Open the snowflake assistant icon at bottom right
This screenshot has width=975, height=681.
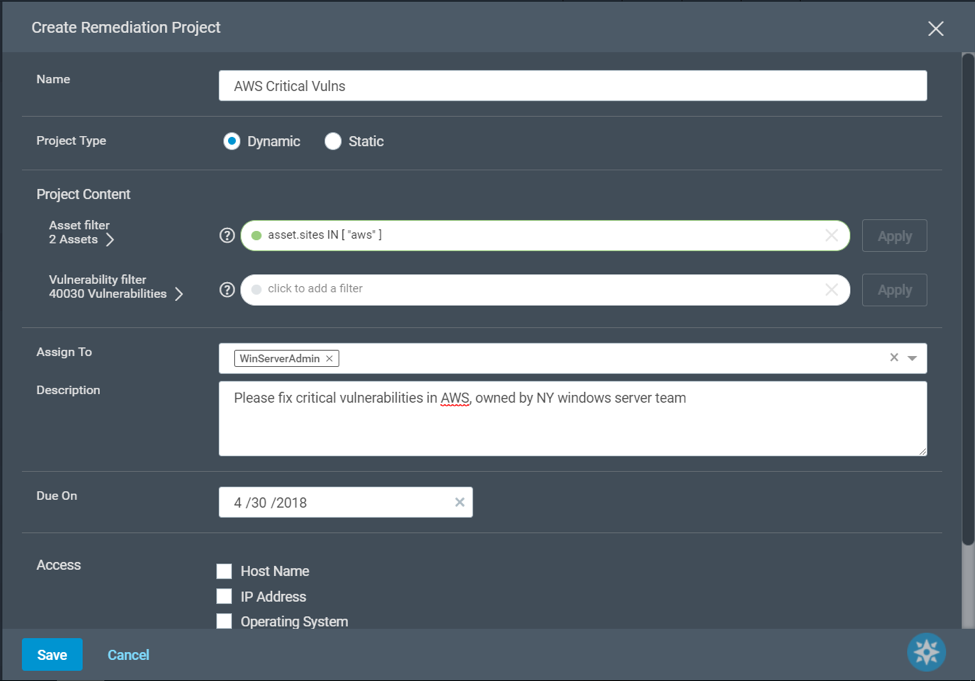point(926,652)
